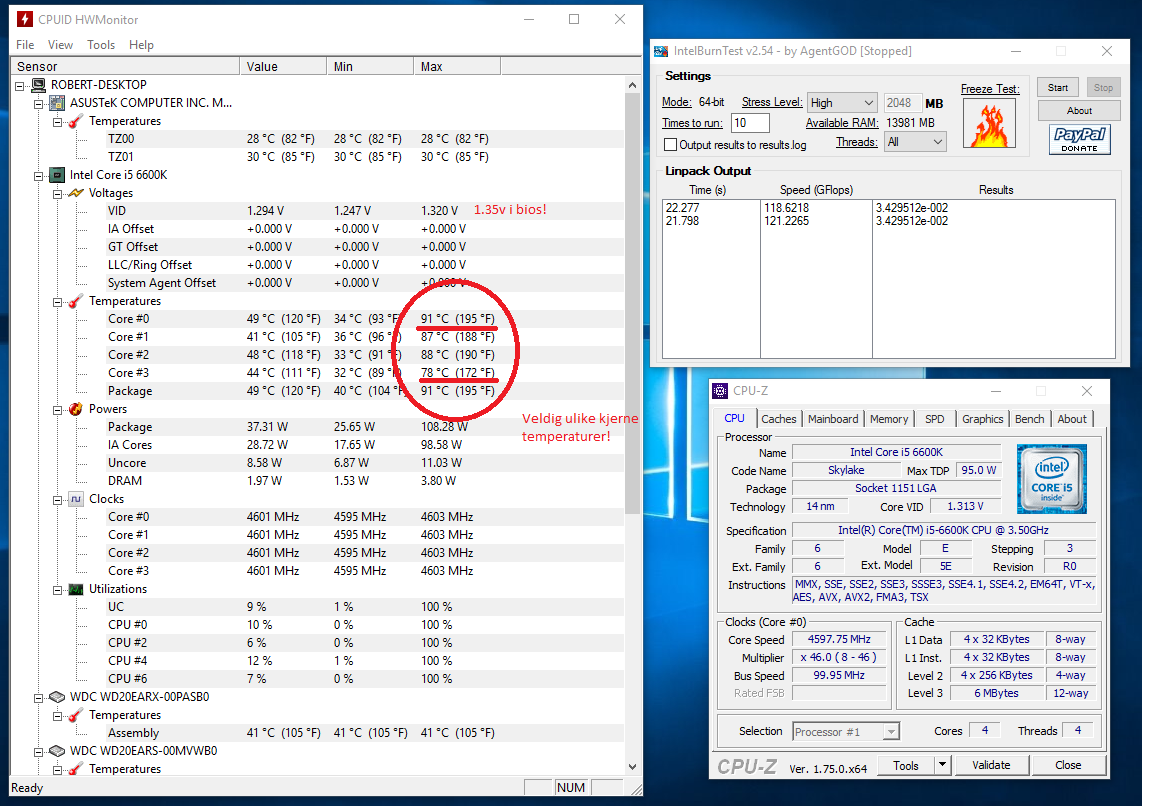Click the ROBERT-DESKTOP computer icon in HWMonitor
The image size is (1152, 806).
(38, 85)
